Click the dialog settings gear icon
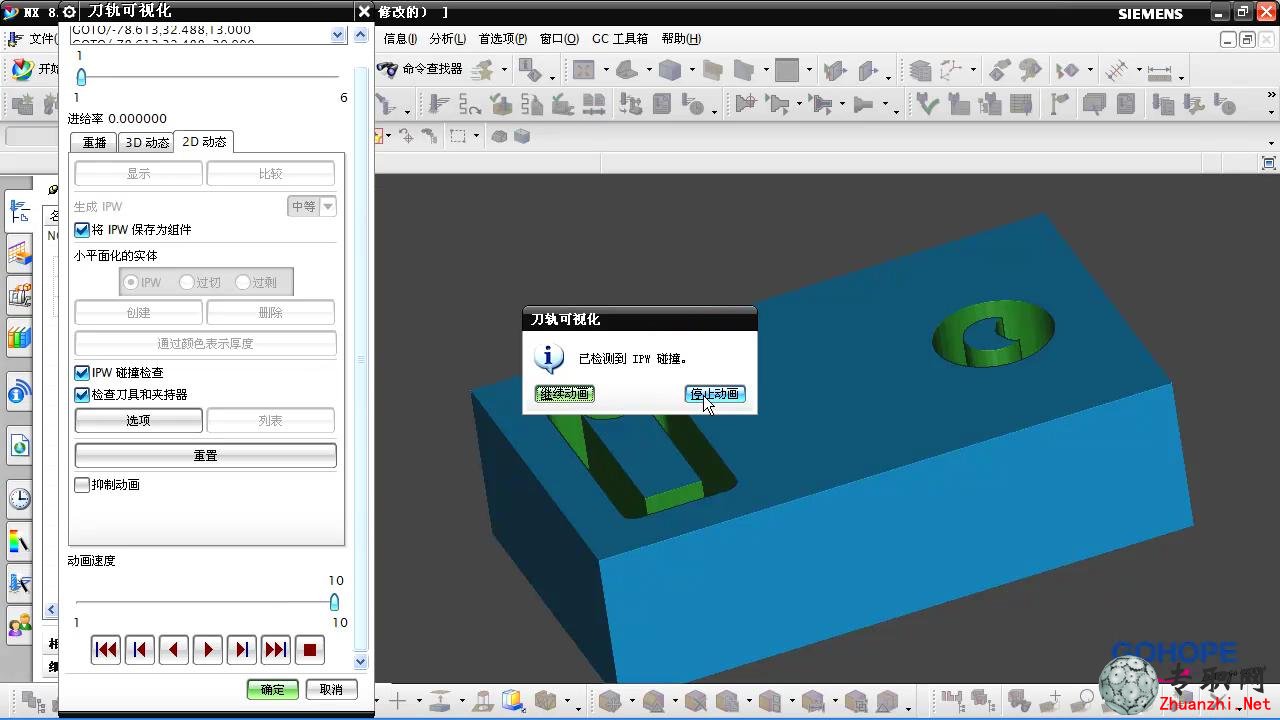Screen dimensions: 1280x720 [x=69, y=11]
